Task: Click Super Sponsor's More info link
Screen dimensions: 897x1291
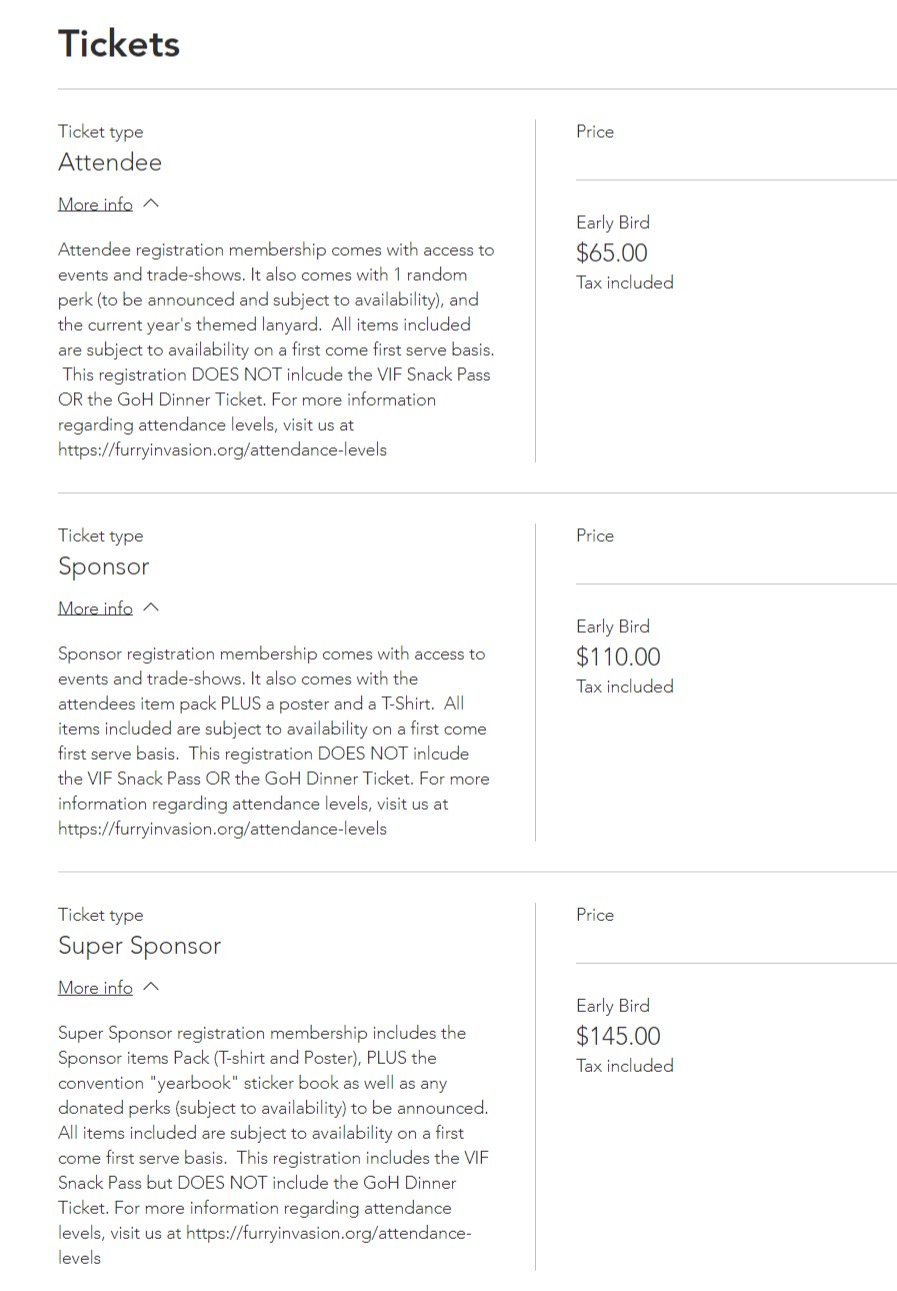Action: (95, 987)
